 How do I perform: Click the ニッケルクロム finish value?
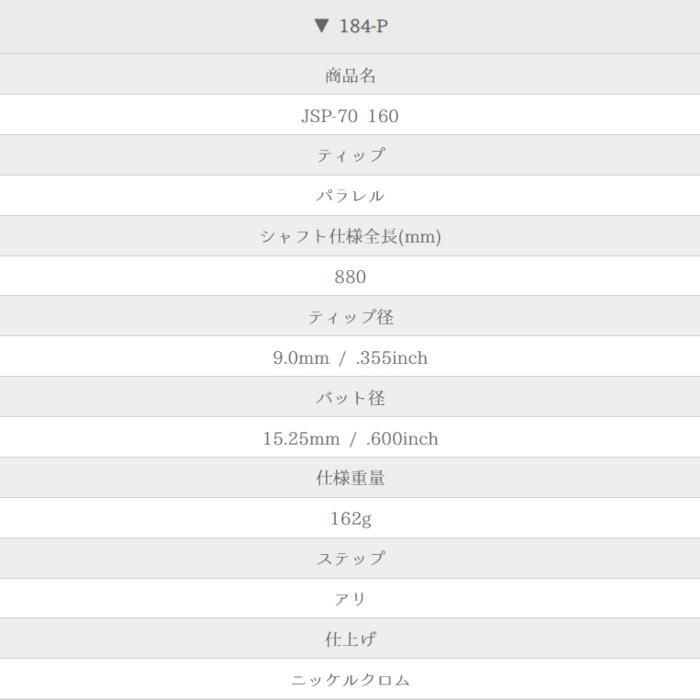click(x=350, y=680)
